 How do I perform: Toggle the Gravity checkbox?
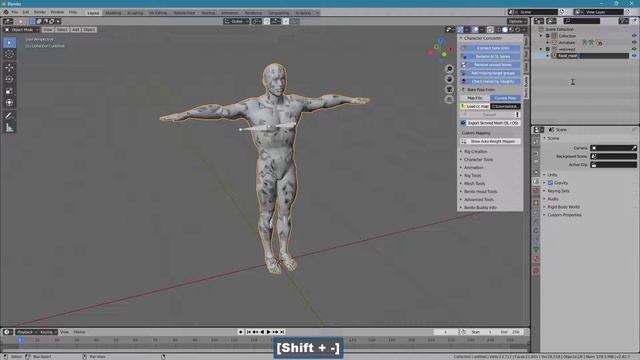pyautogui.click(x=550, y=183)
